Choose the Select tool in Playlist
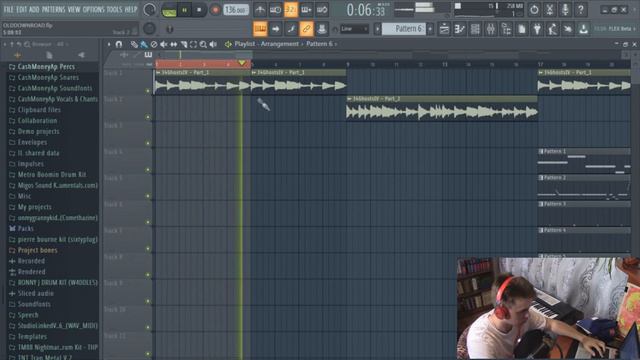The image size is (640, 360). tap(193, 44)
